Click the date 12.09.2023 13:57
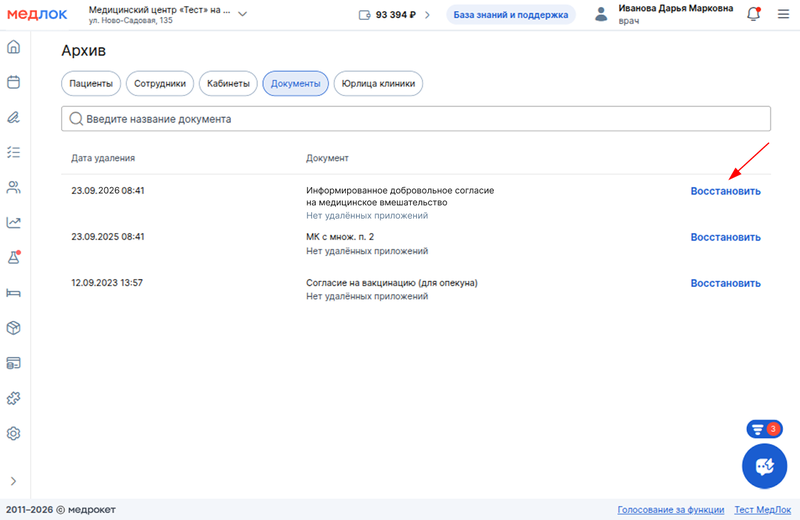This screenshot has height=520, width=800. click(107, 283)
